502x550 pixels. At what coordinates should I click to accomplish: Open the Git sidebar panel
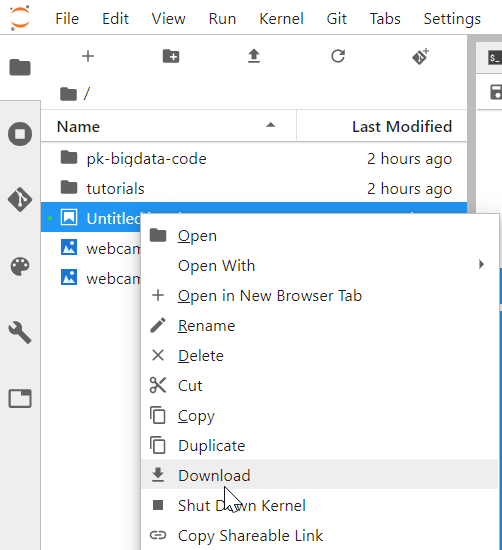[20, 200]
